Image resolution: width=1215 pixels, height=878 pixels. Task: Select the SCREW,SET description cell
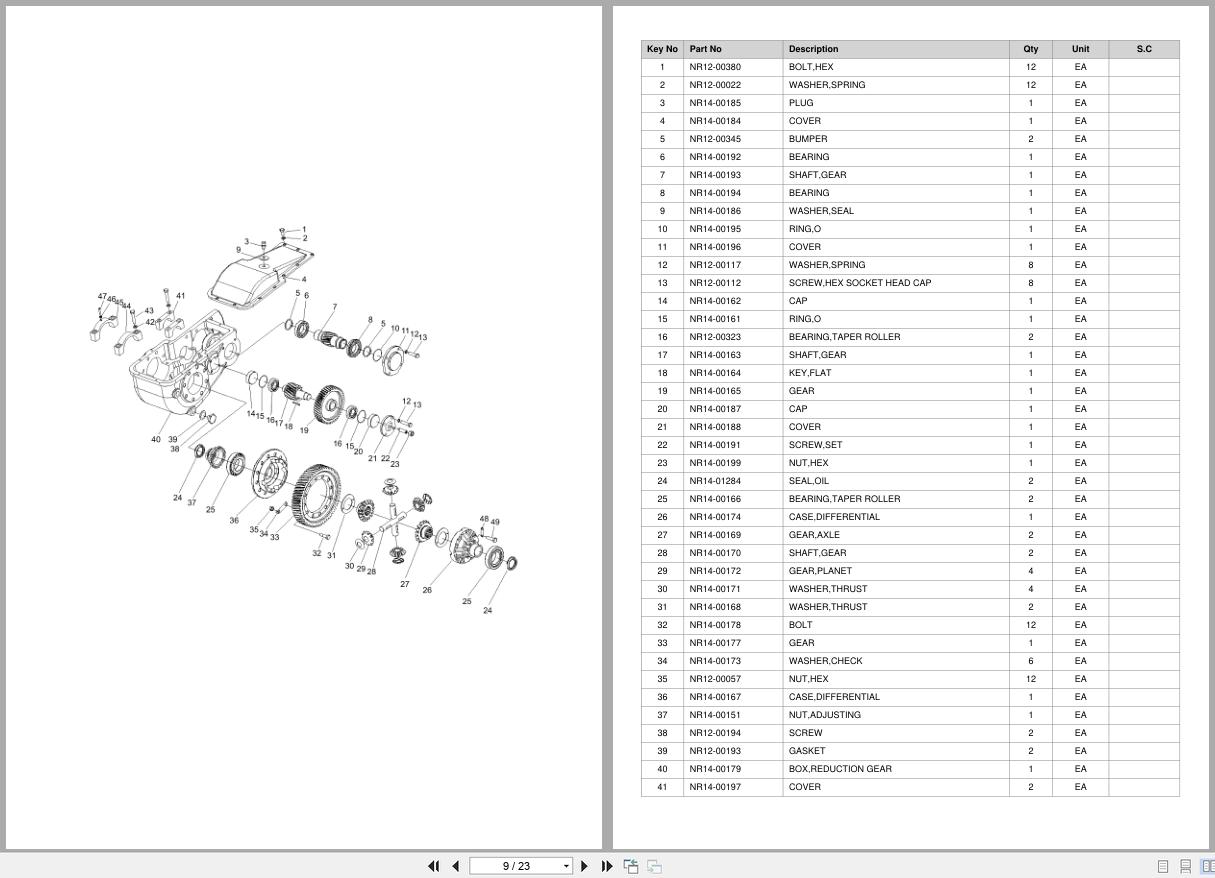tap(896, 445)
